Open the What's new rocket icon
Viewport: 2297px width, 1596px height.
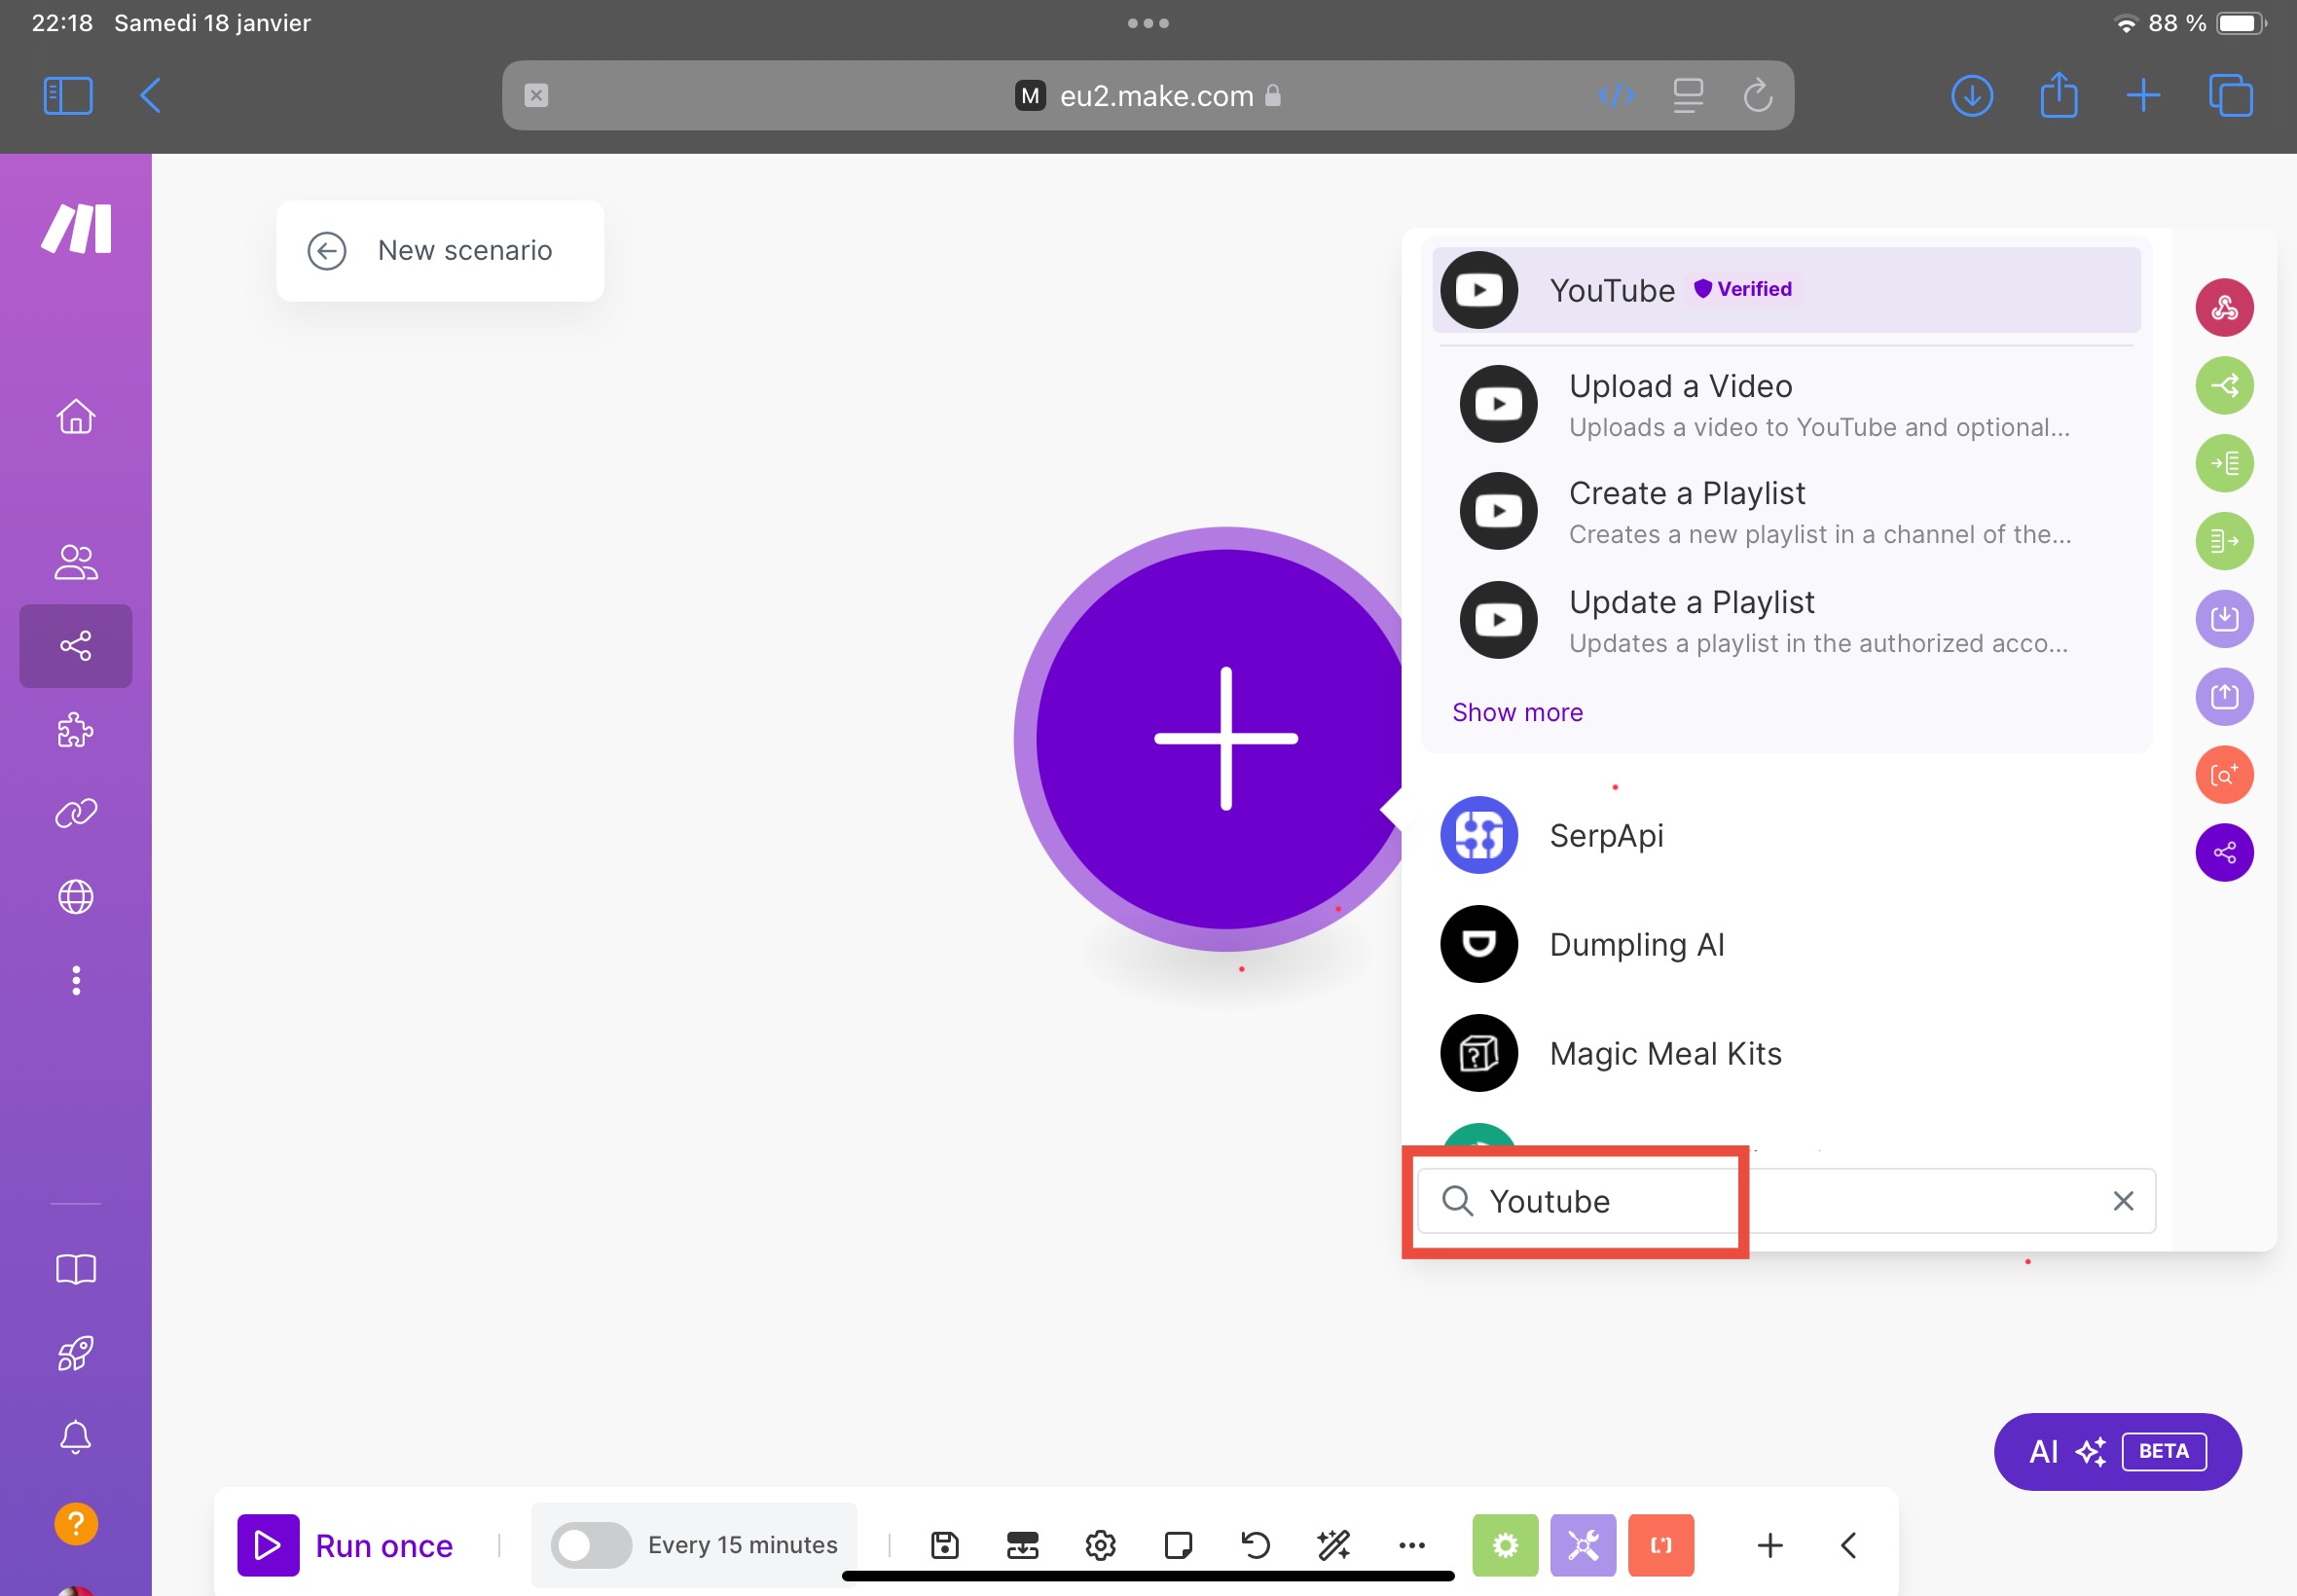coord(76,1353)
